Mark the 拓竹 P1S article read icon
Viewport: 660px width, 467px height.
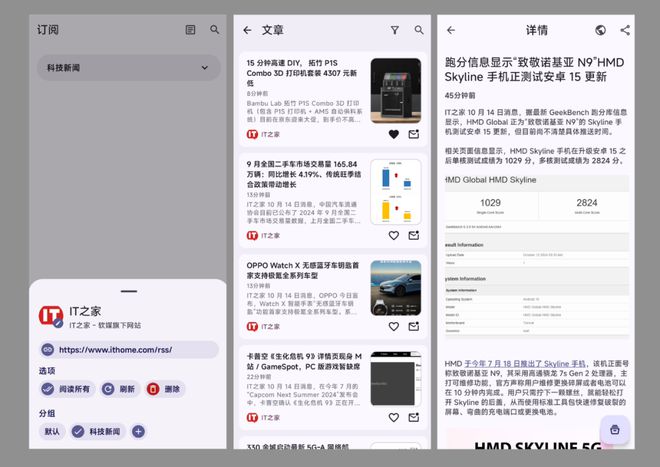[414, 134]
